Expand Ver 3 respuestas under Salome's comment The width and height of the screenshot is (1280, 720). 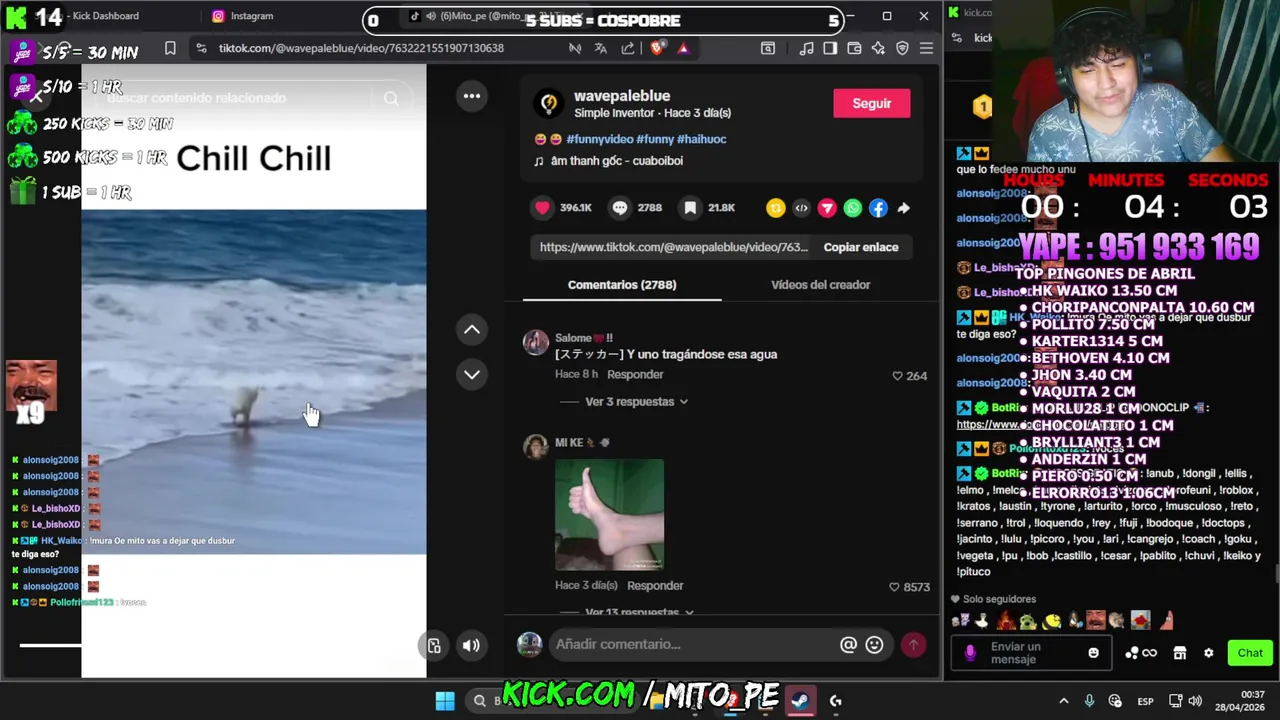tap(636, 402)
